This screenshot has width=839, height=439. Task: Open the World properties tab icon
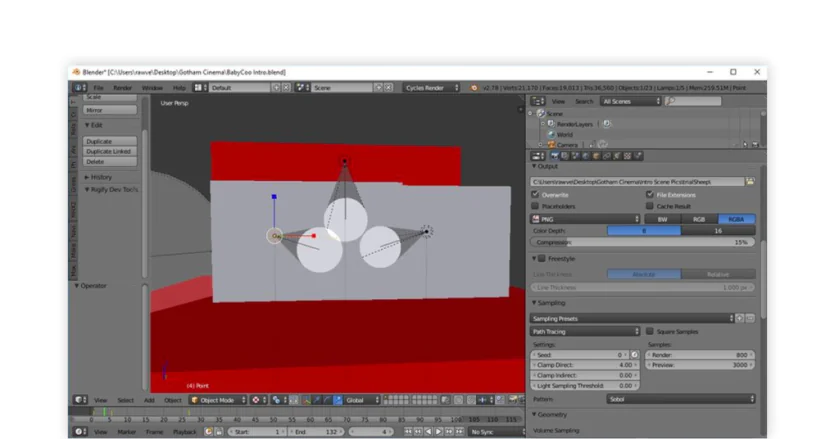[585, 156]
